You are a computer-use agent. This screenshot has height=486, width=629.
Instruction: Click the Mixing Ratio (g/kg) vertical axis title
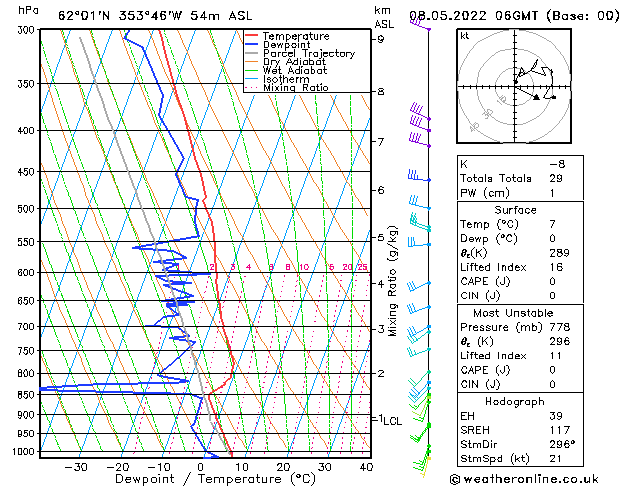coord(393,281)
